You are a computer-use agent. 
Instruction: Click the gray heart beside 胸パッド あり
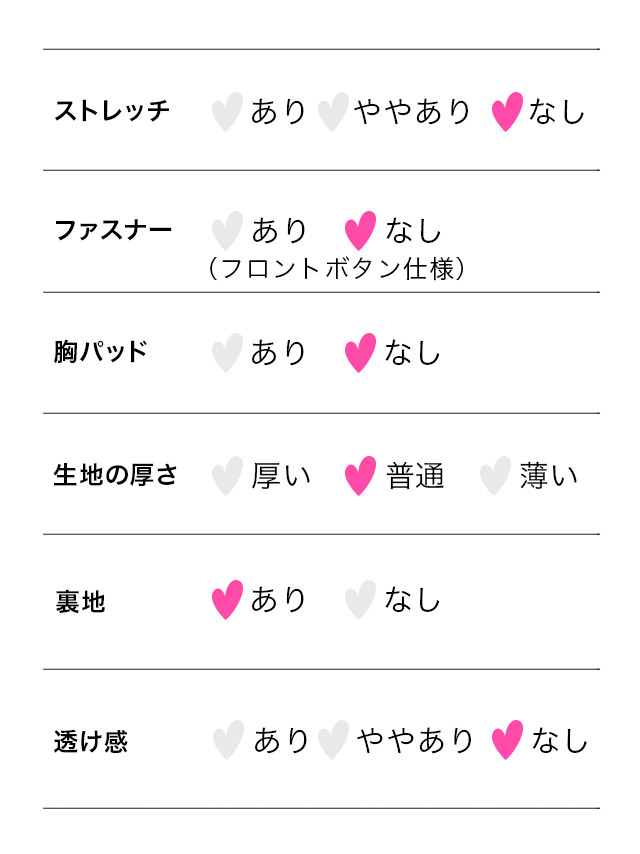pos(227,353)
